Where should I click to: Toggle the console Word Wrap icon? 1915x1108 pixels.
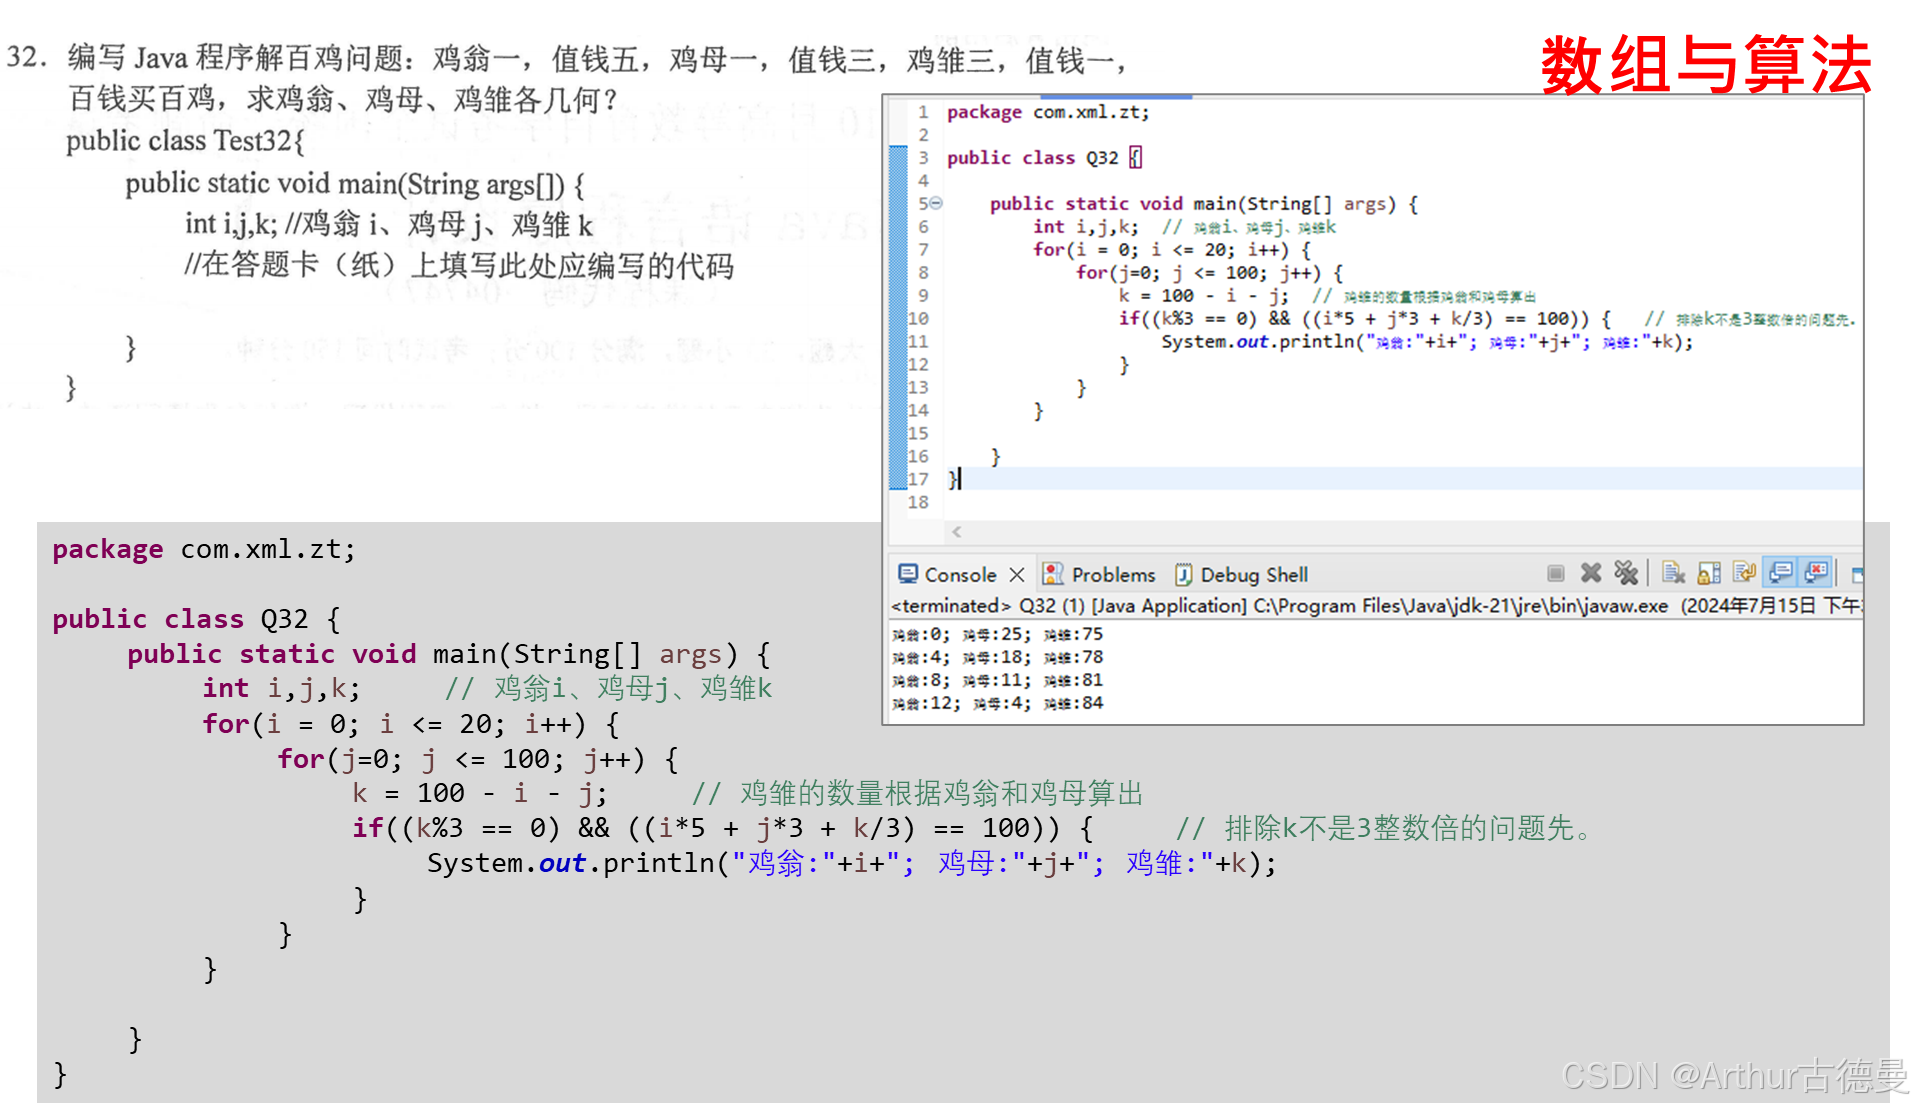[1744, 573]
